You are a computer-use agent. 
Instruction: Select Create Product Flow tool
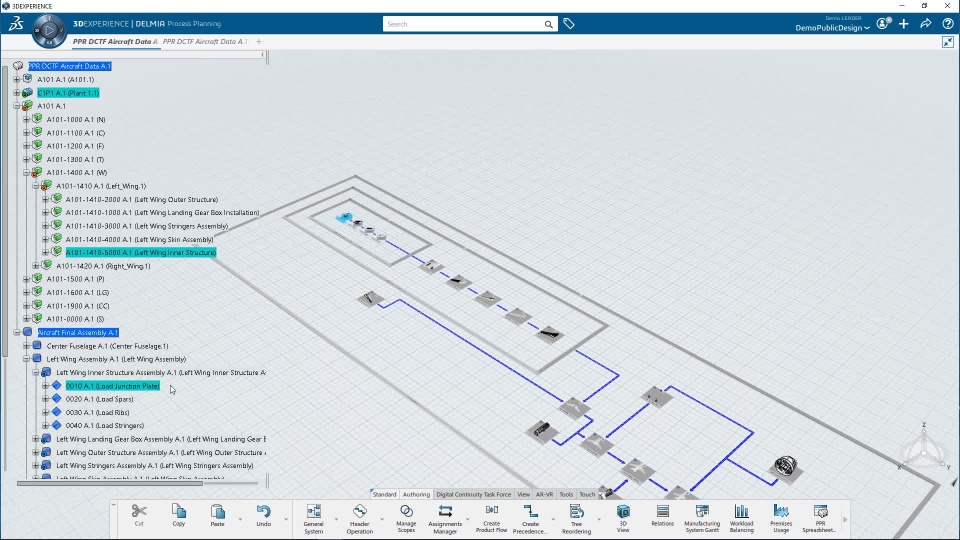click(492, 510)
